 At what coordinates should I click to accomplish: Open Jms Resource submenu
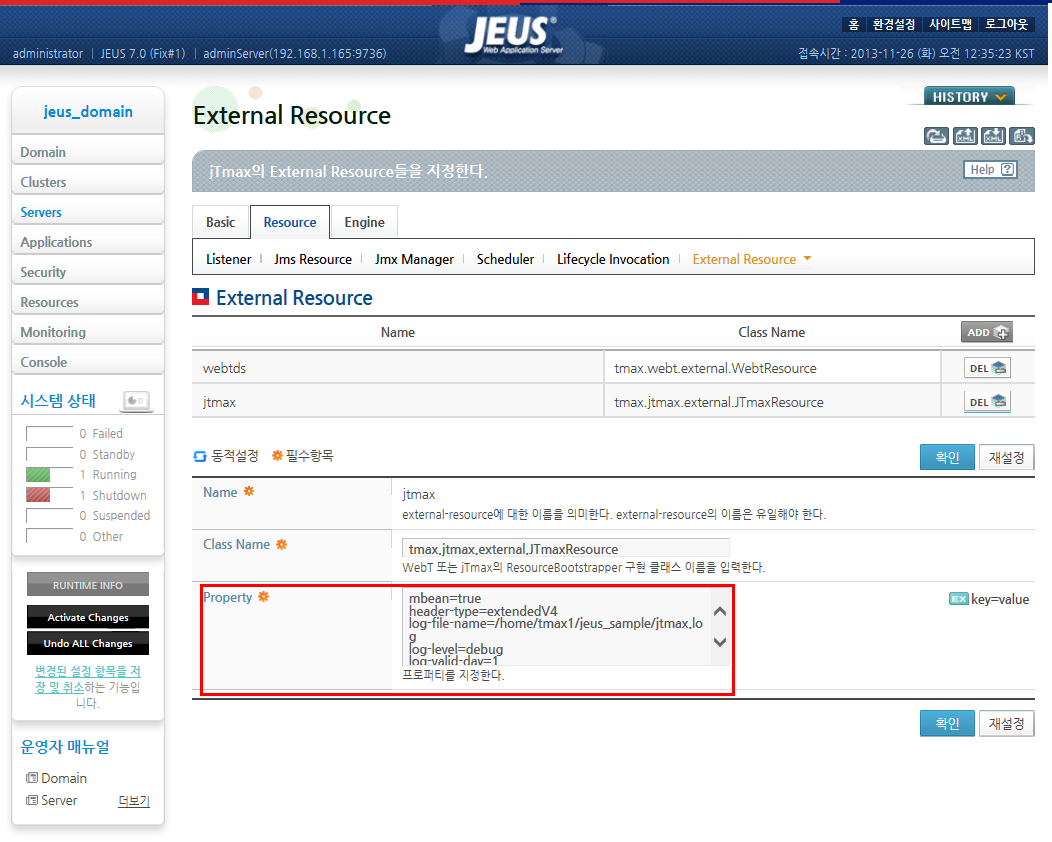click(x=312, y=259)
